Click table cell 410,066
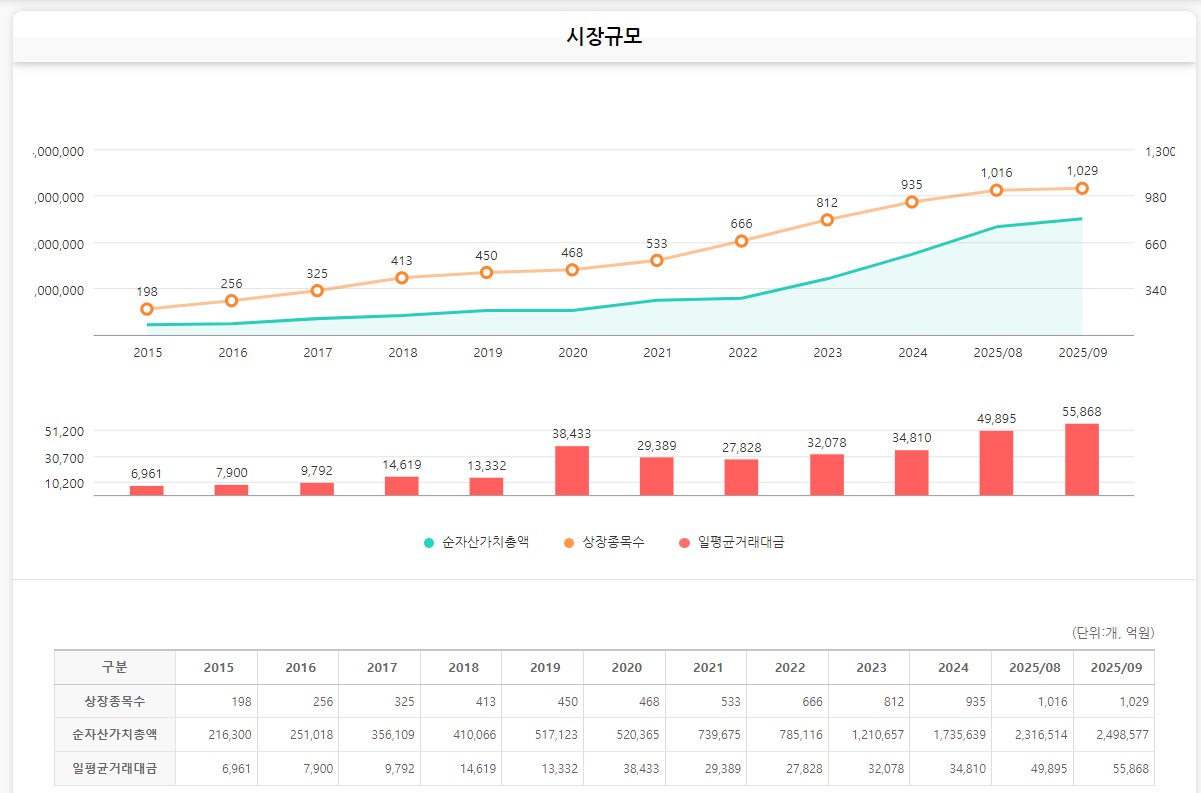Image resolution: width=1201 pixels, height=793 pixels. pos(461,735)
